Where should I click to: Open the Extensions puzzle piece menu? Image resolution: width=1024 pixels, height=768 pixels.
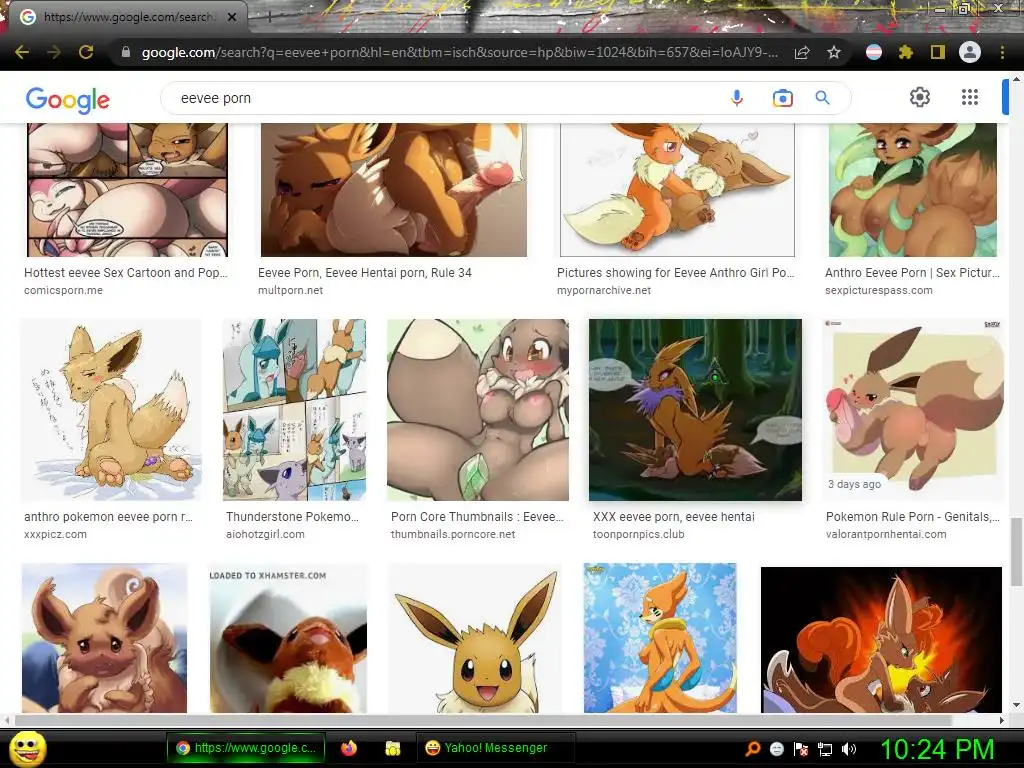[x=905, y=52]
